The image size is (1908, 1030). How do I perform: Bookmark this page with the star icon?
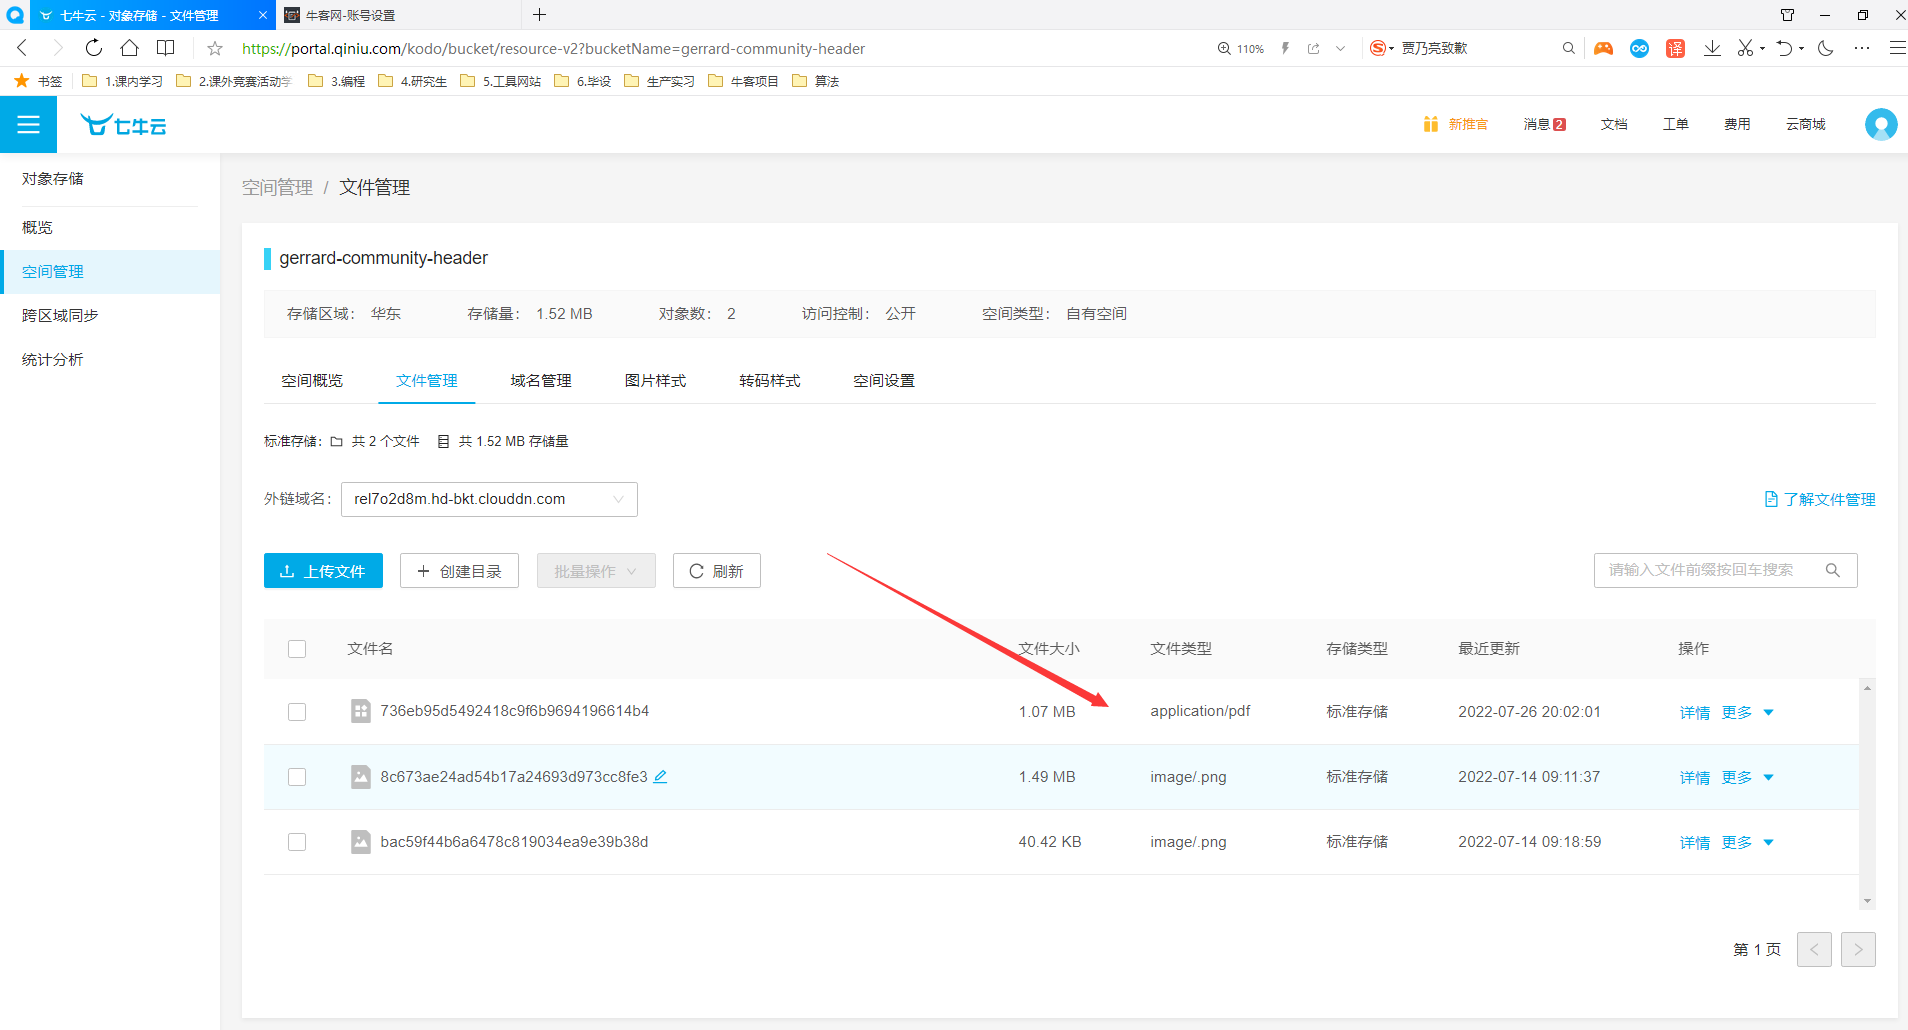point(214,48)
